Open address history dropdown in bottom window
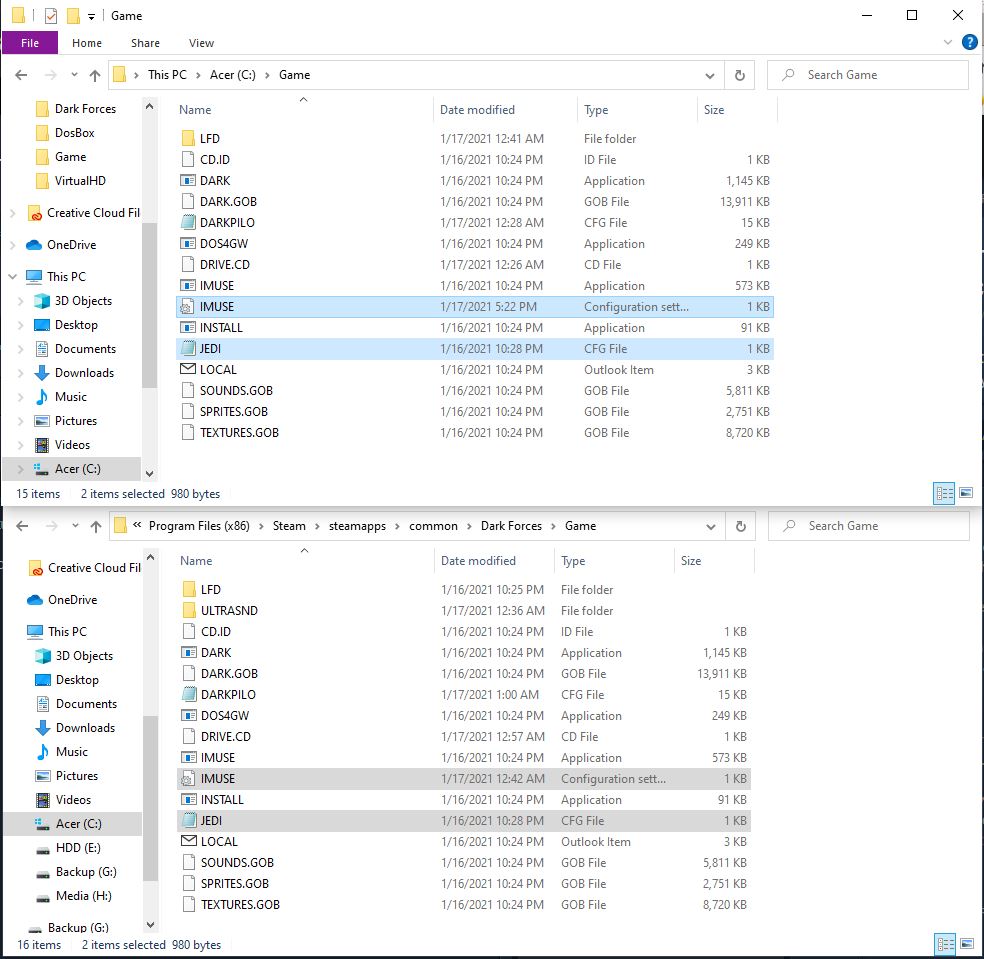Viewport: 984px width, 959px height. [x=710, y=526]
